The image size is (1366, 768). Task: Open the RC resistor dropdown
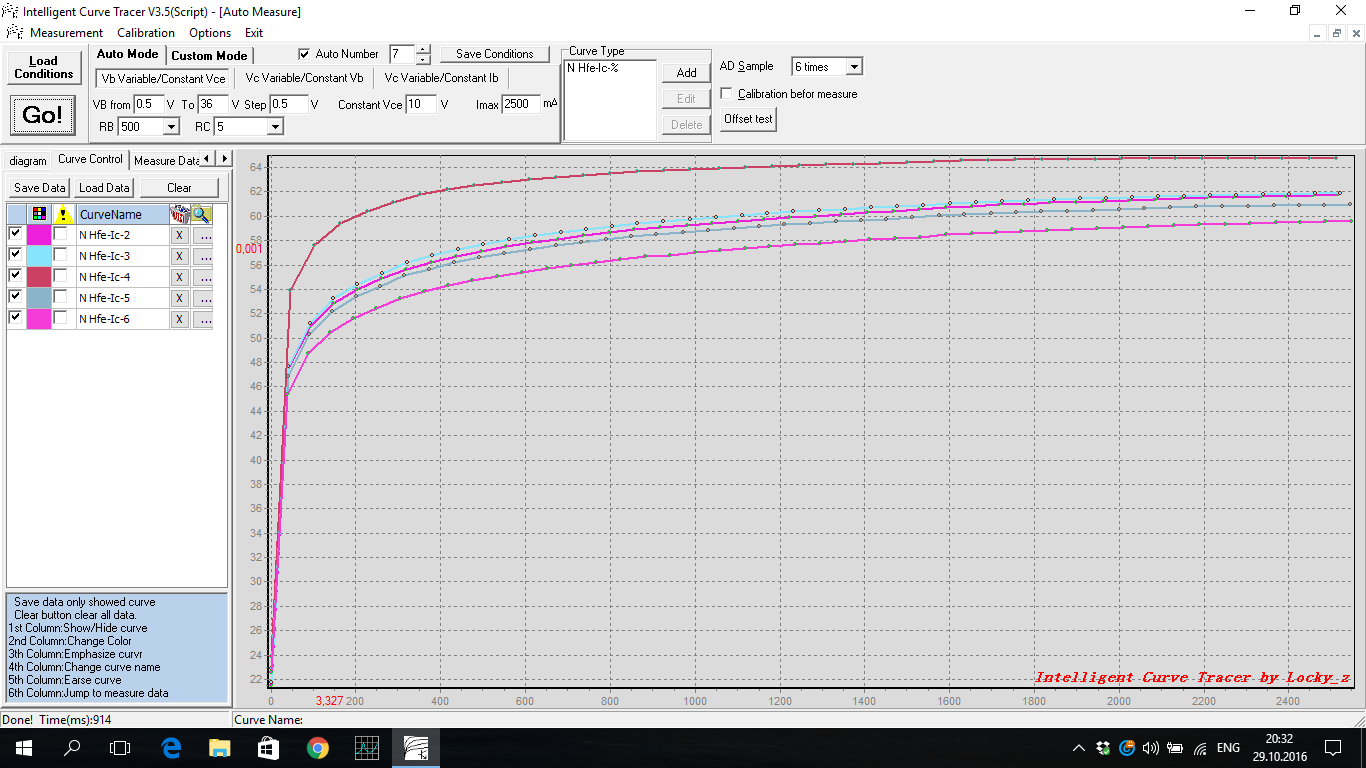275,127
